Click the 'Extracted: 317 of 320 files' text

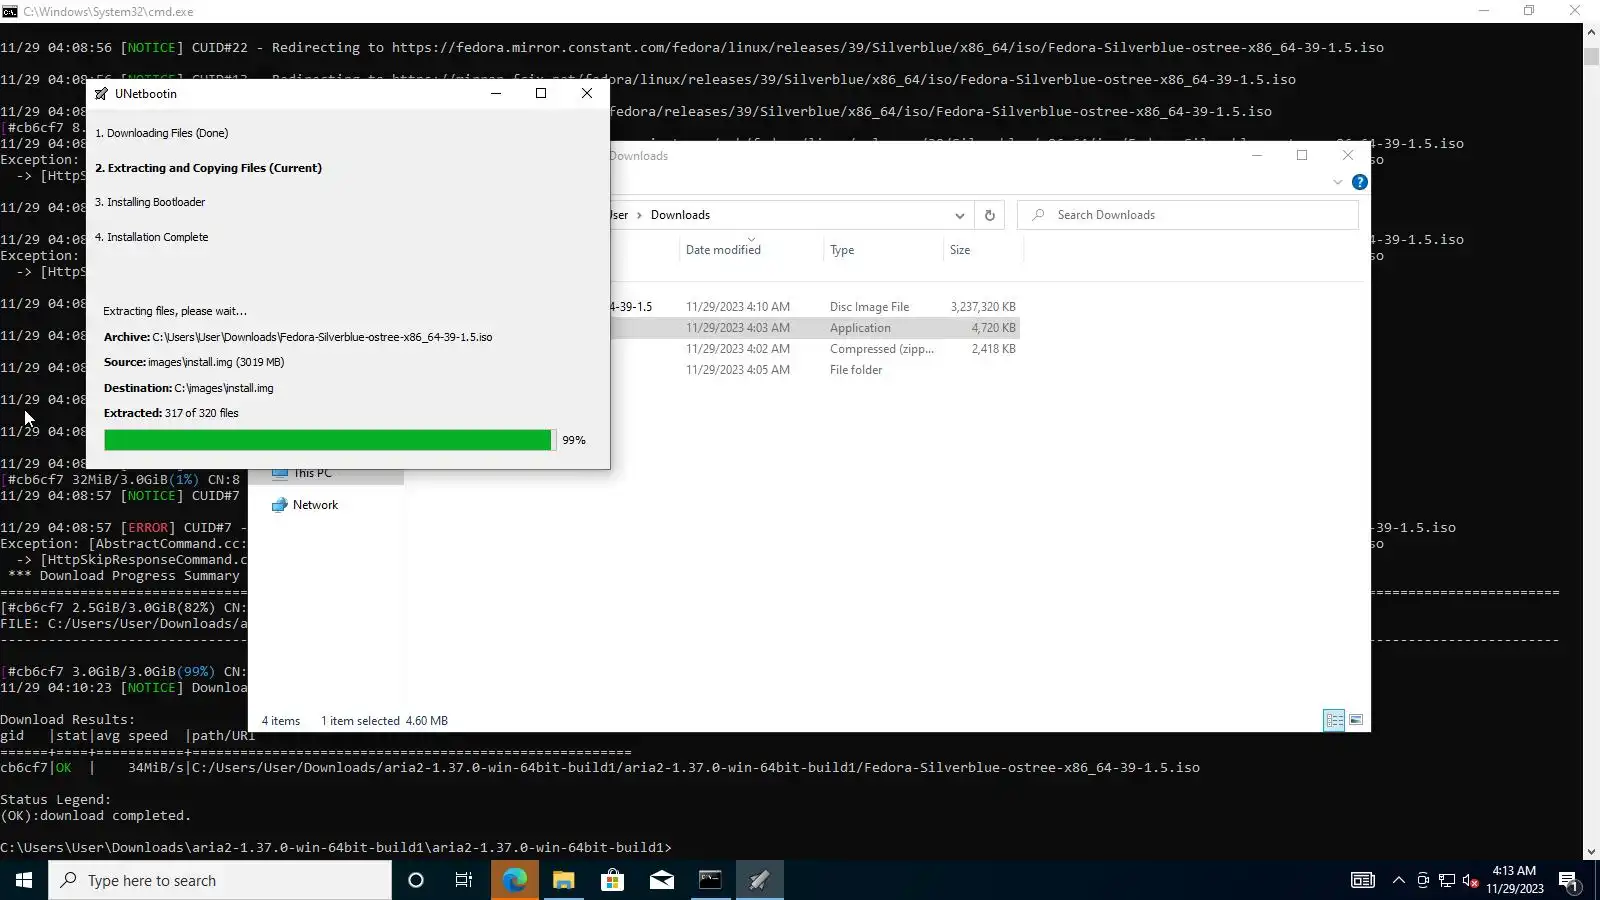coord(171,413)
